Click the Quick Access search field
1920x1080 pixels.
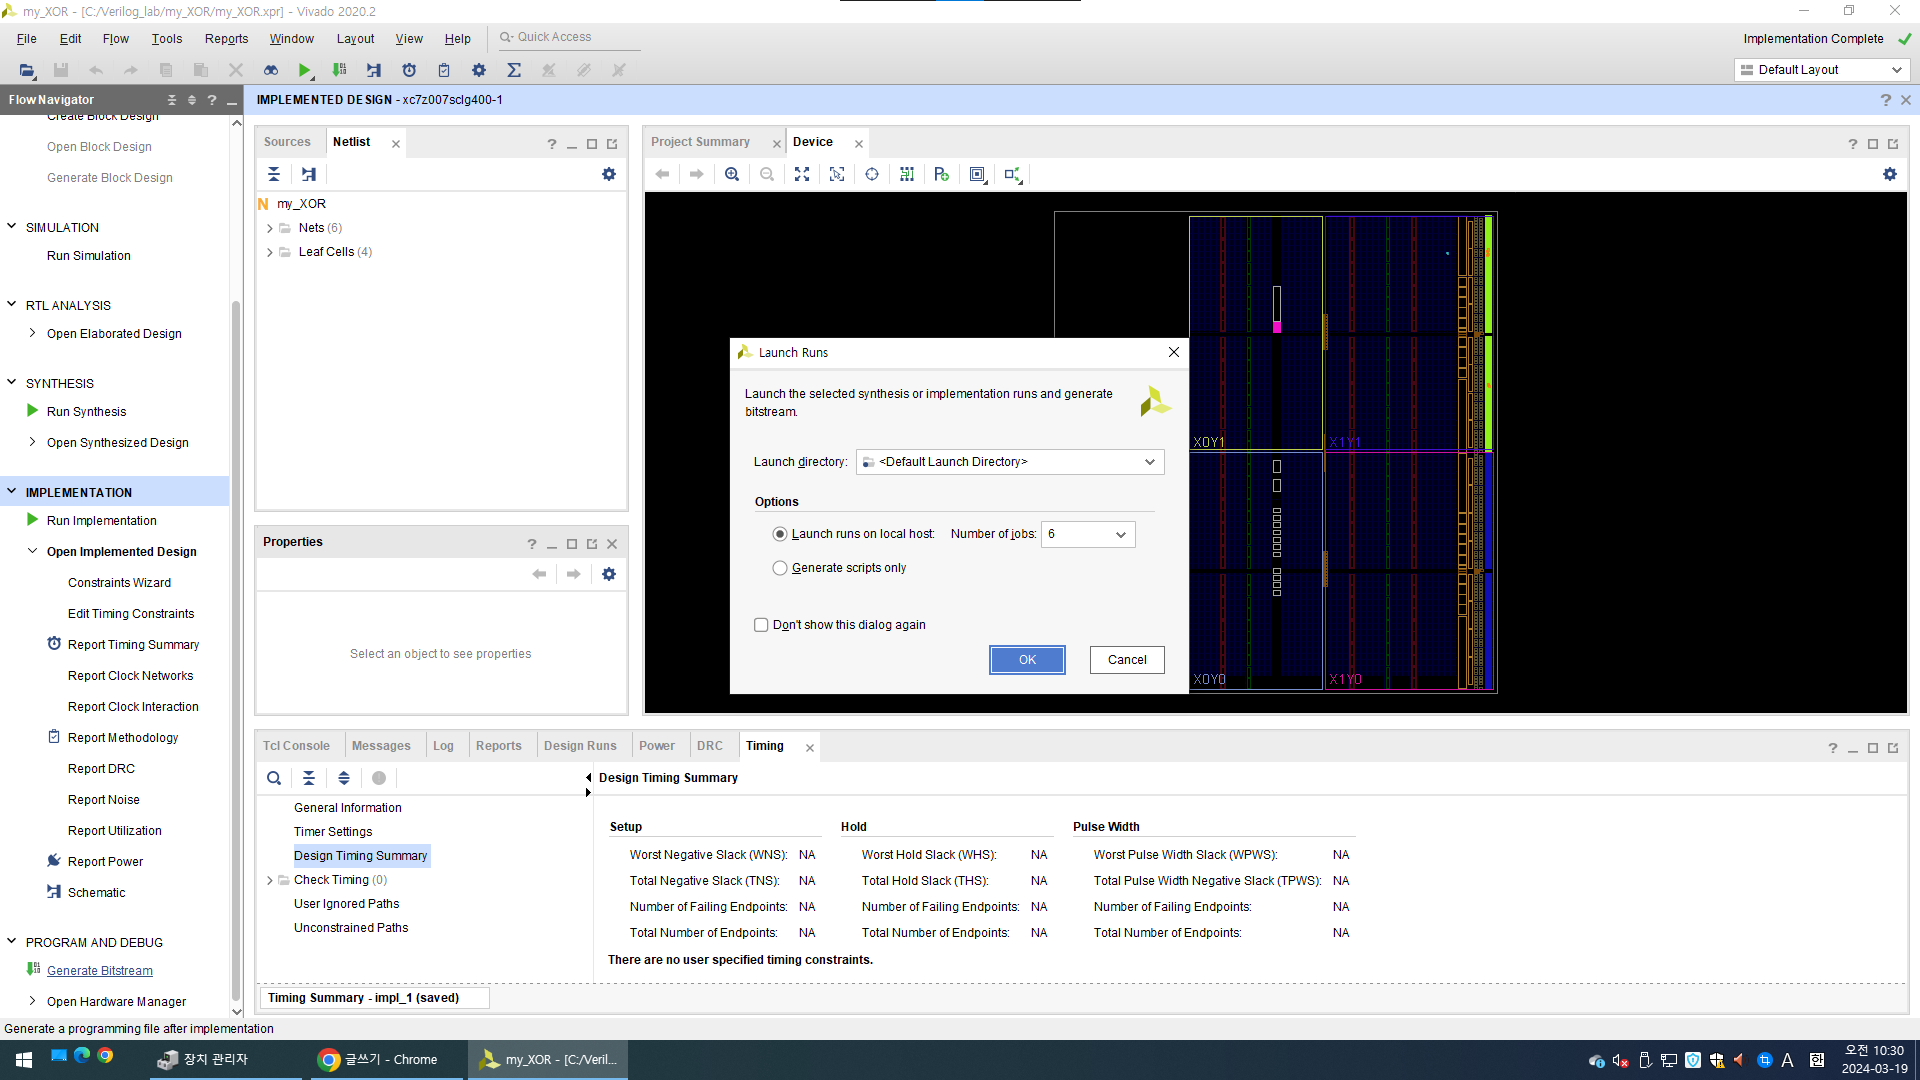[x=568, y=37]
